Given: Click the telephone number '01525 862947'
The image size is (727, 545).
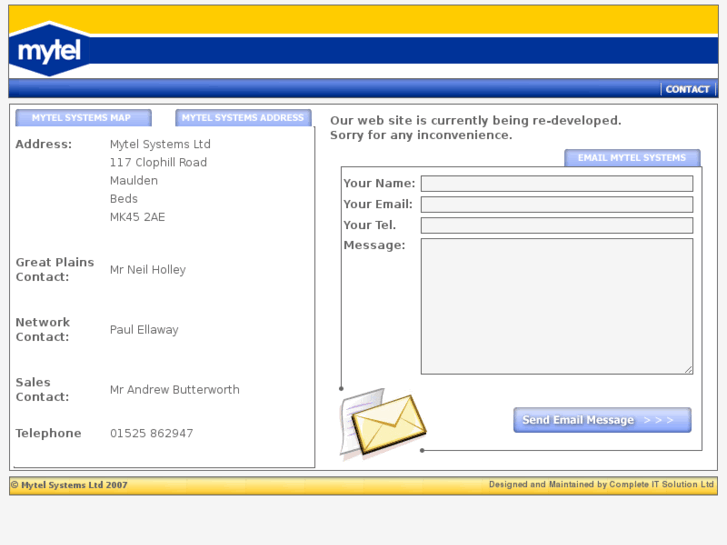Looking at the screenshot, I should click(151, 433).
